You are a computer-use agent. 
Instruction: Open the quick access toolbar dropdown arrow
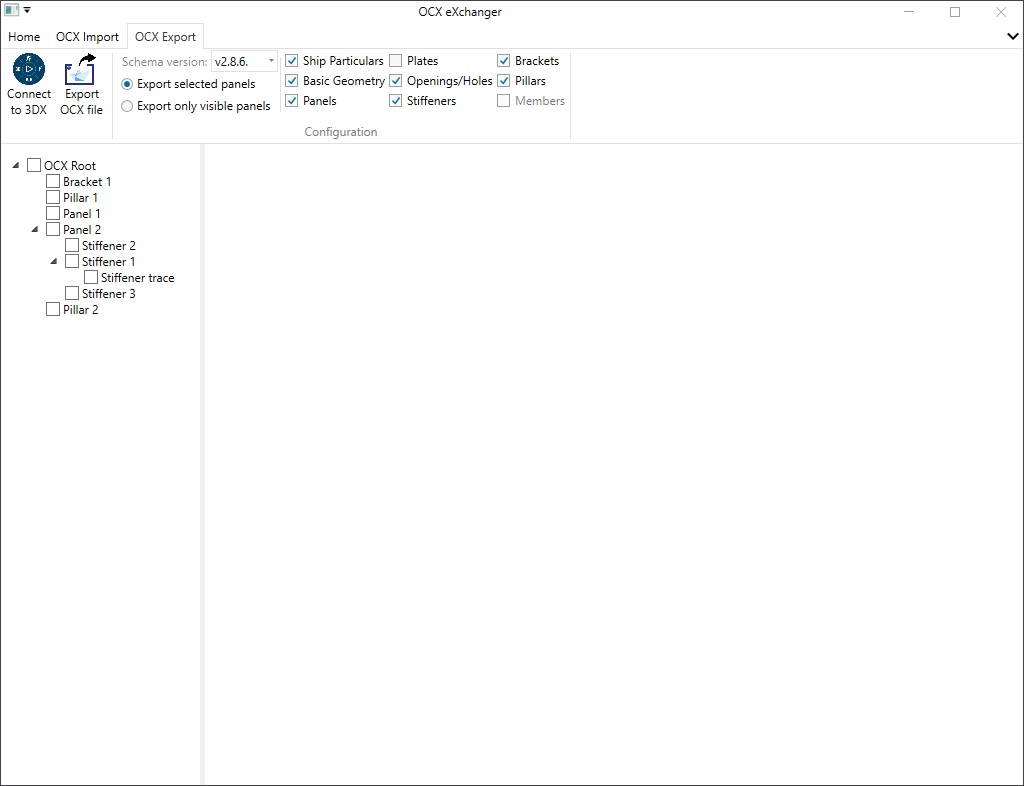(x=27, y=11)
